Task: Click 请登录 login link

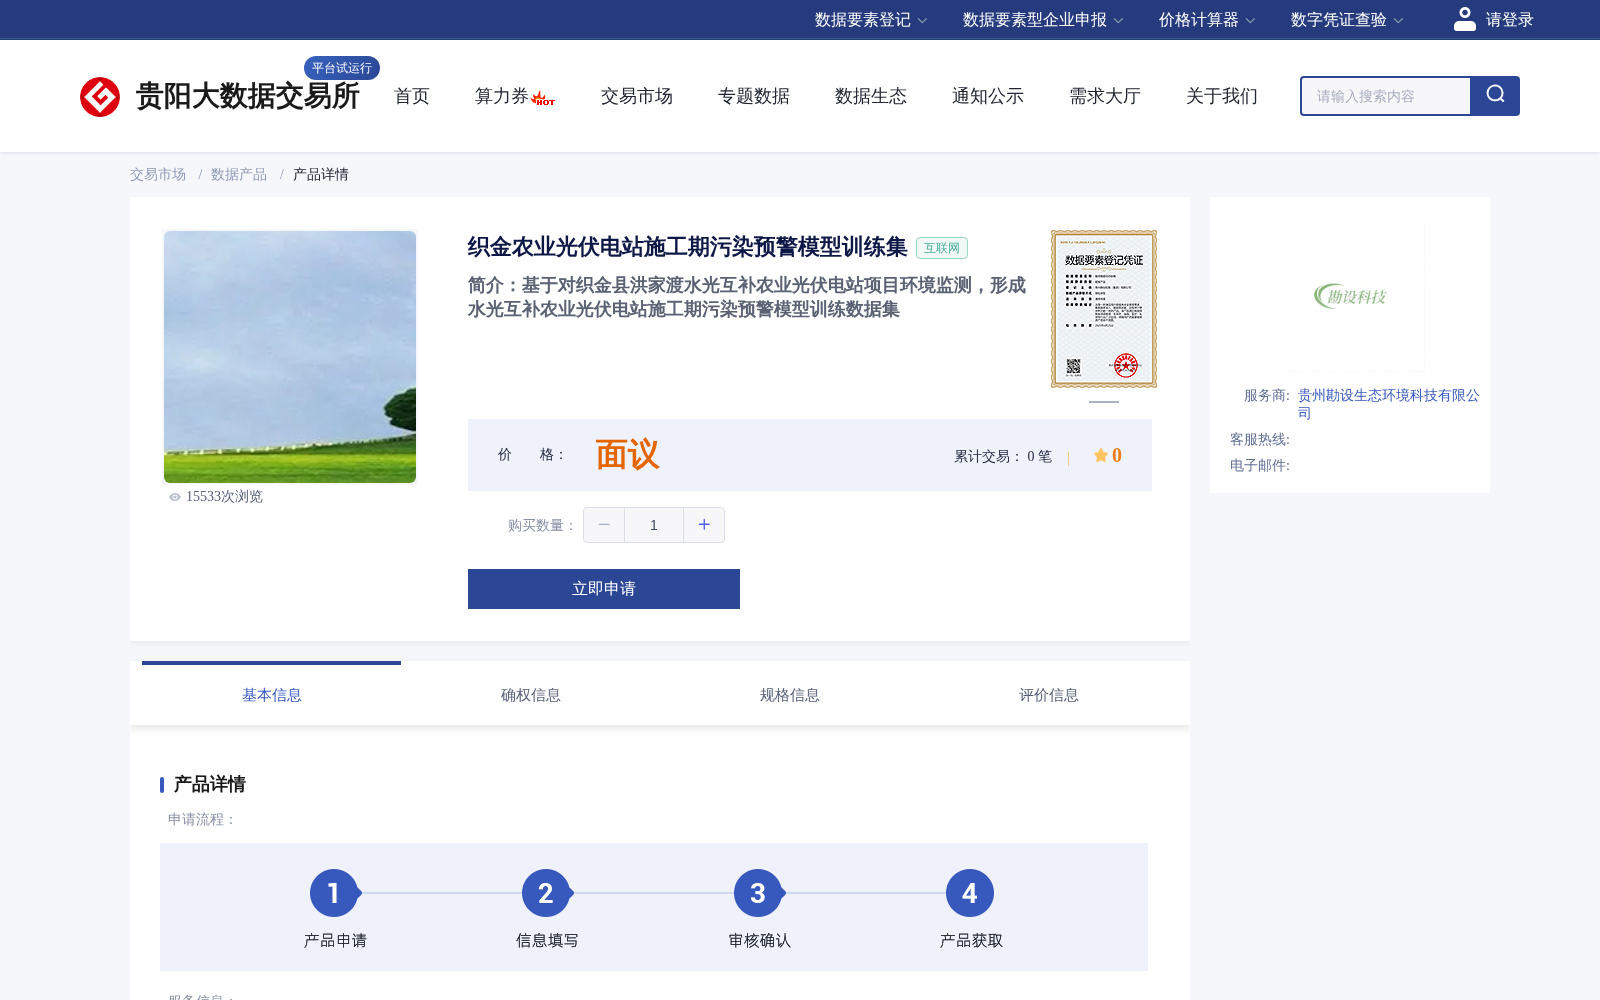Action: tap(1510, 20)
